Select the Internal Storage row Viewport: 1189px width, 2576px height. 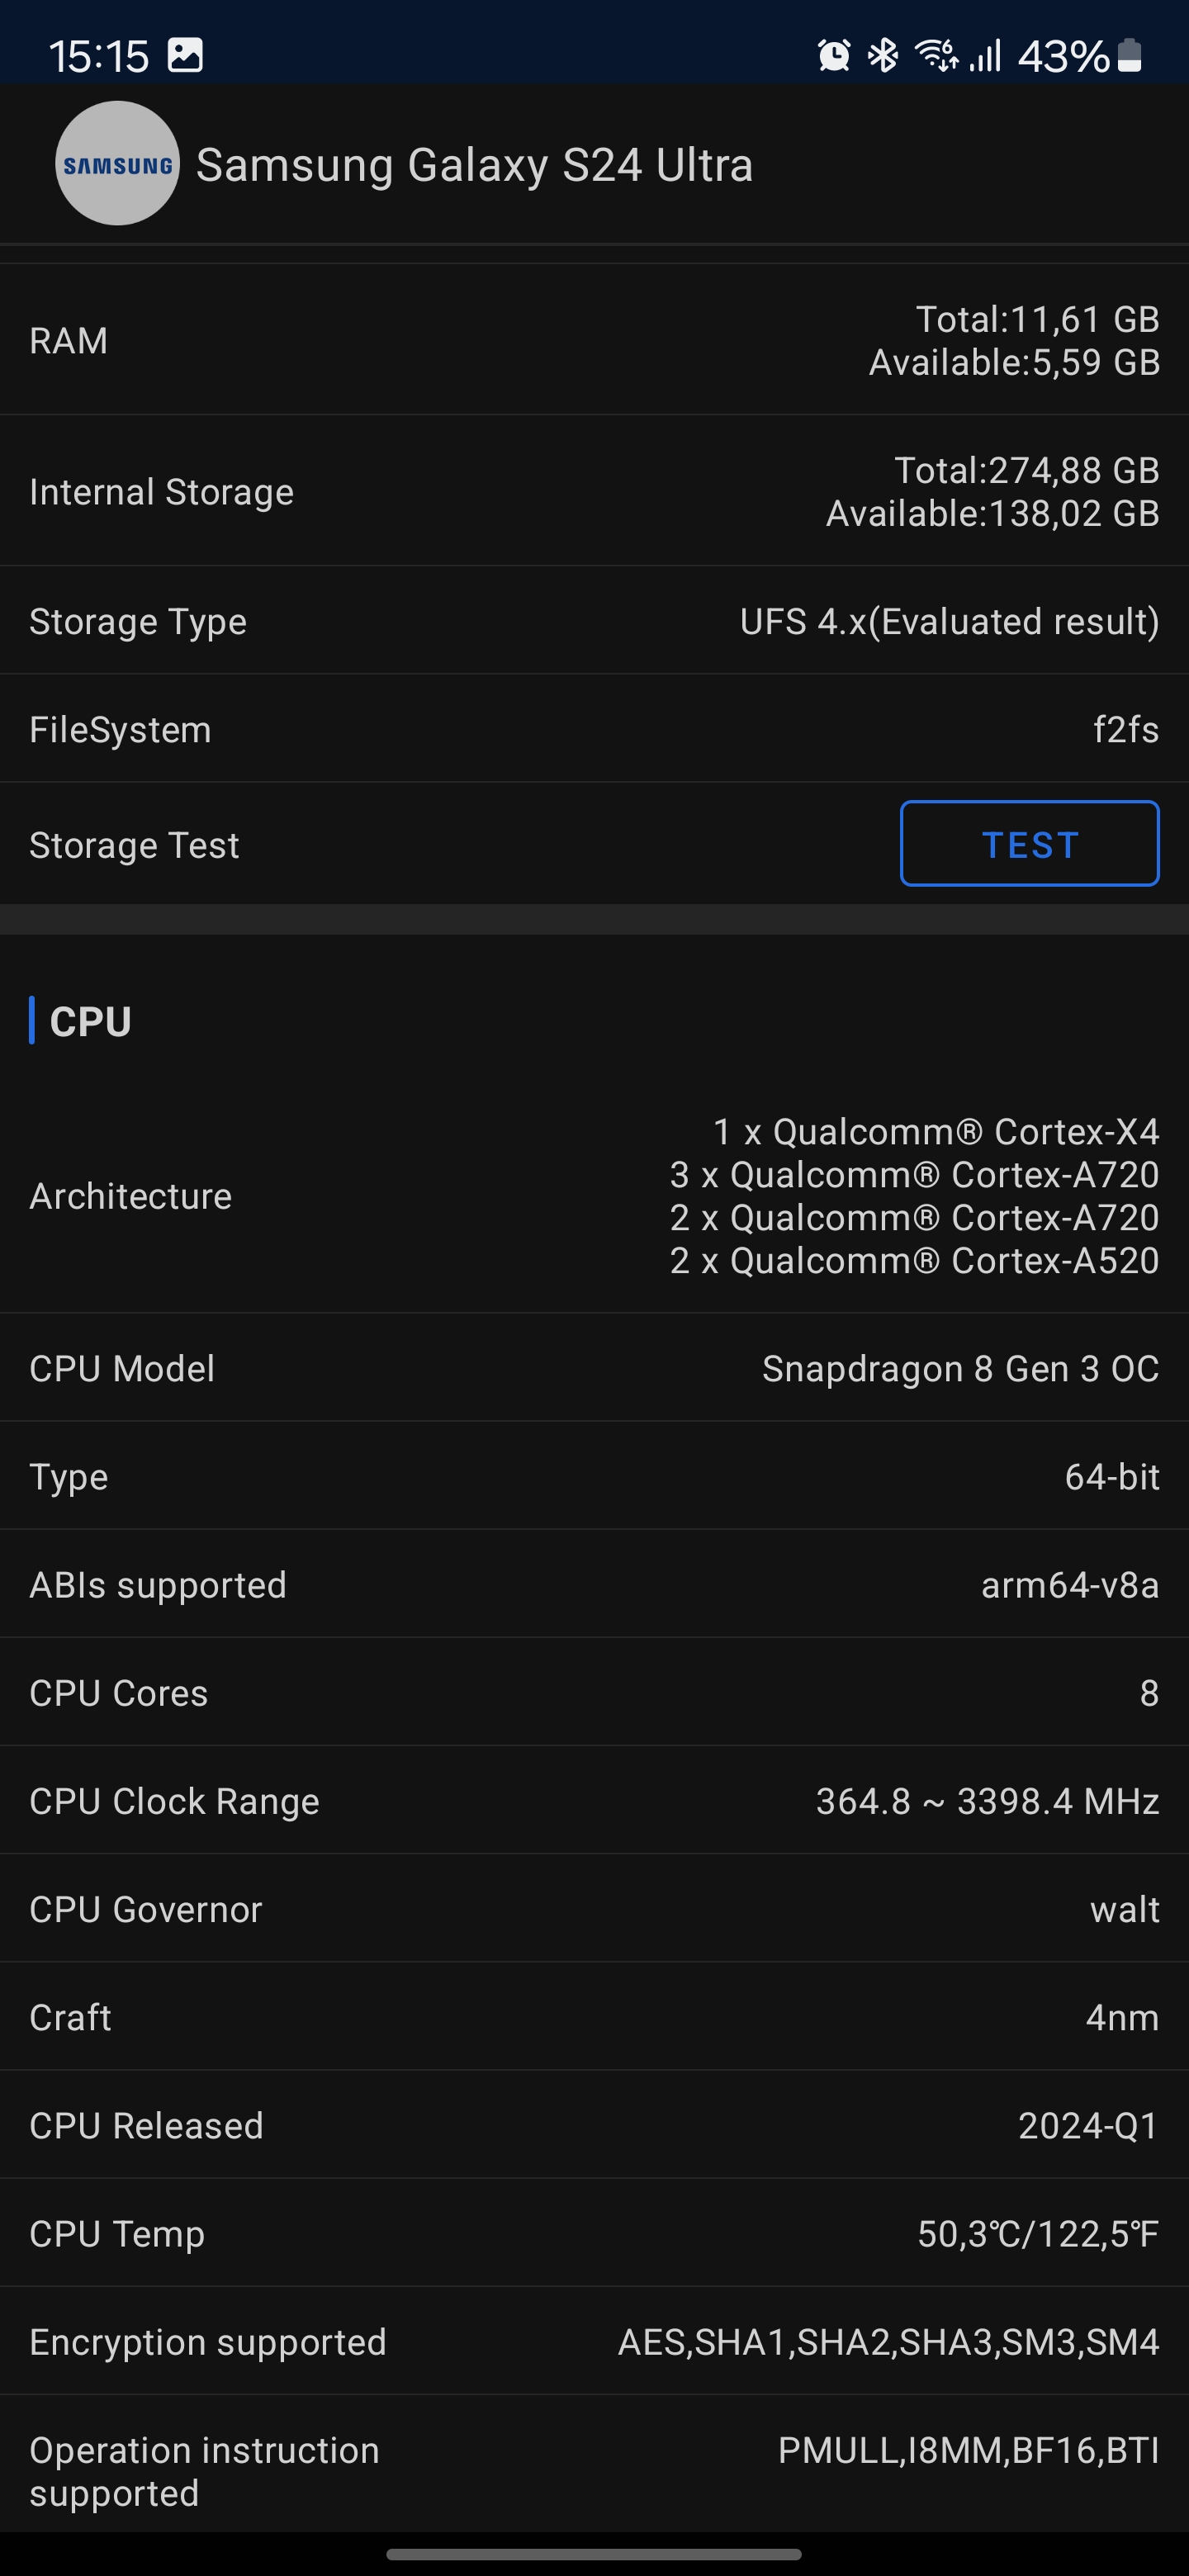(594, 491)
